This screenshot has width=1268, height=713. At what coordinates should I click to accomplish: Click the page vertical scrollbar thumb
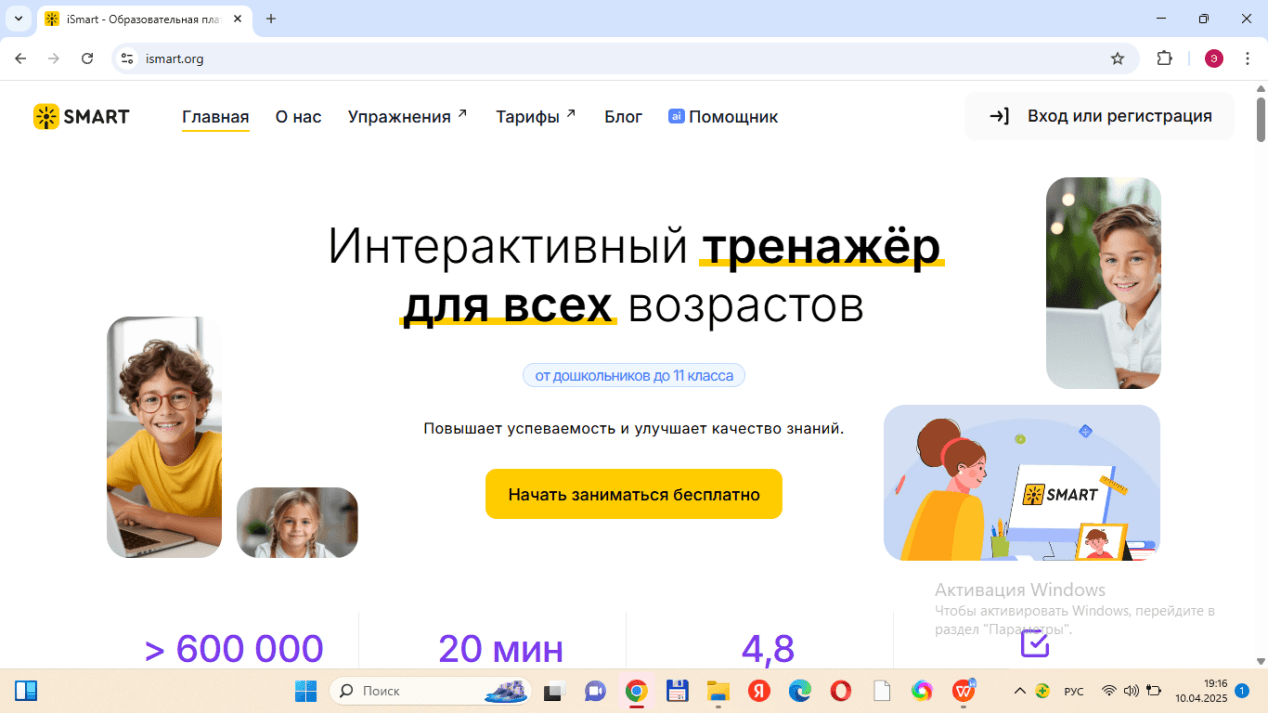1260,120
